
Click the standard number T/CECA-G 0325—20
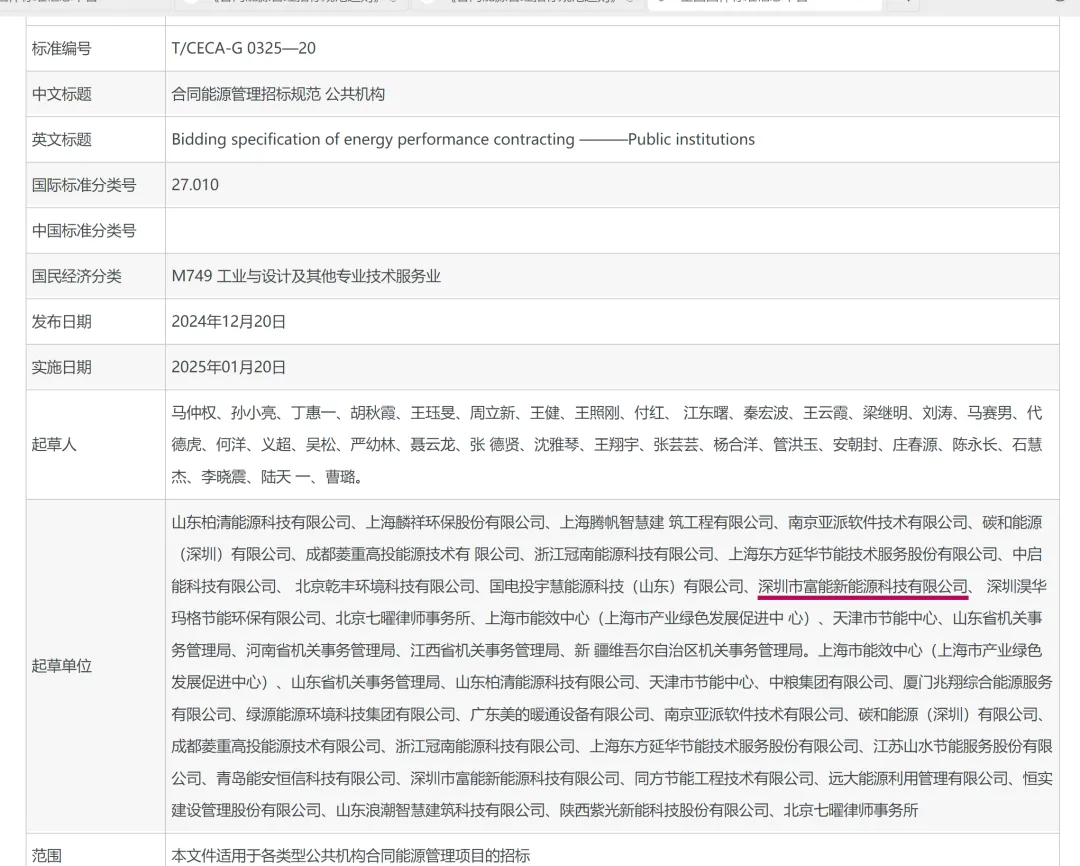pos(243,48)
